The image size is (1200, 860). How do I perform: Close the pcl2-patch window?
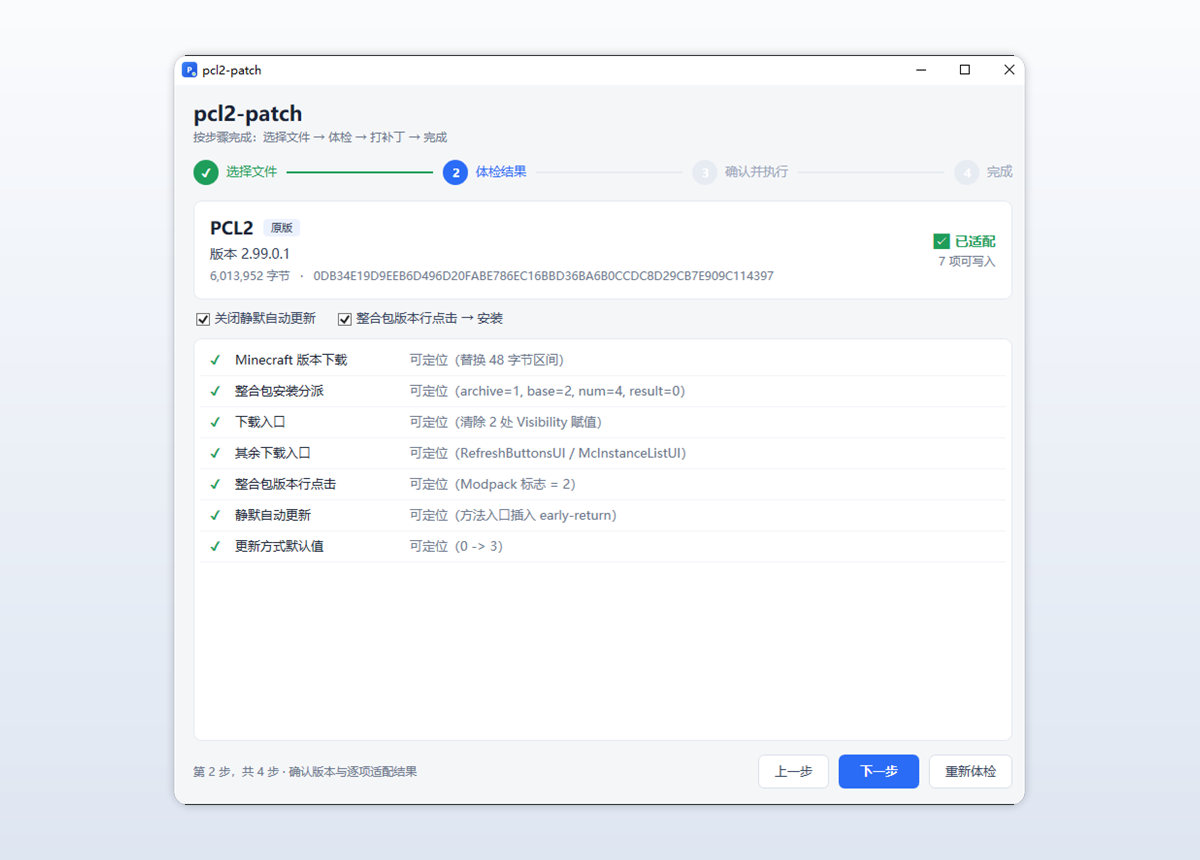pyautogui.click(x=1009, y=70)
